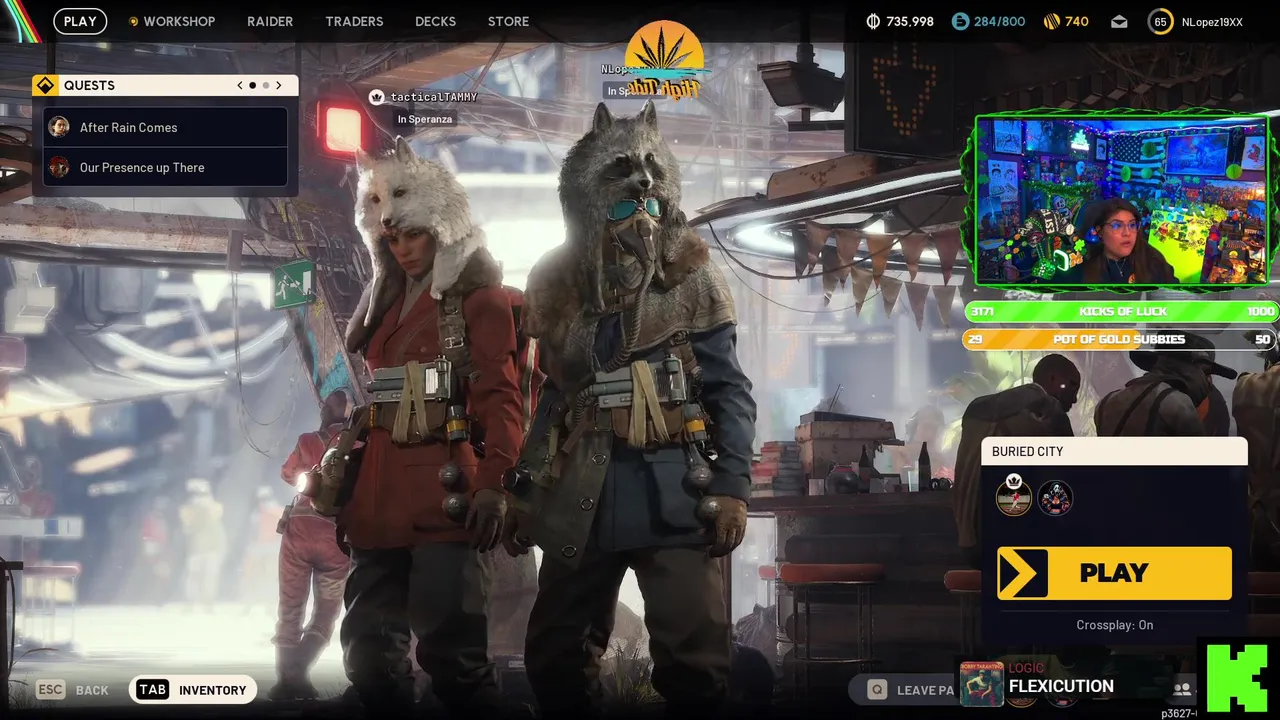Open the PLAY tab in top navigation
This screenshot has width=1280, height=720.
pos(80,21)
